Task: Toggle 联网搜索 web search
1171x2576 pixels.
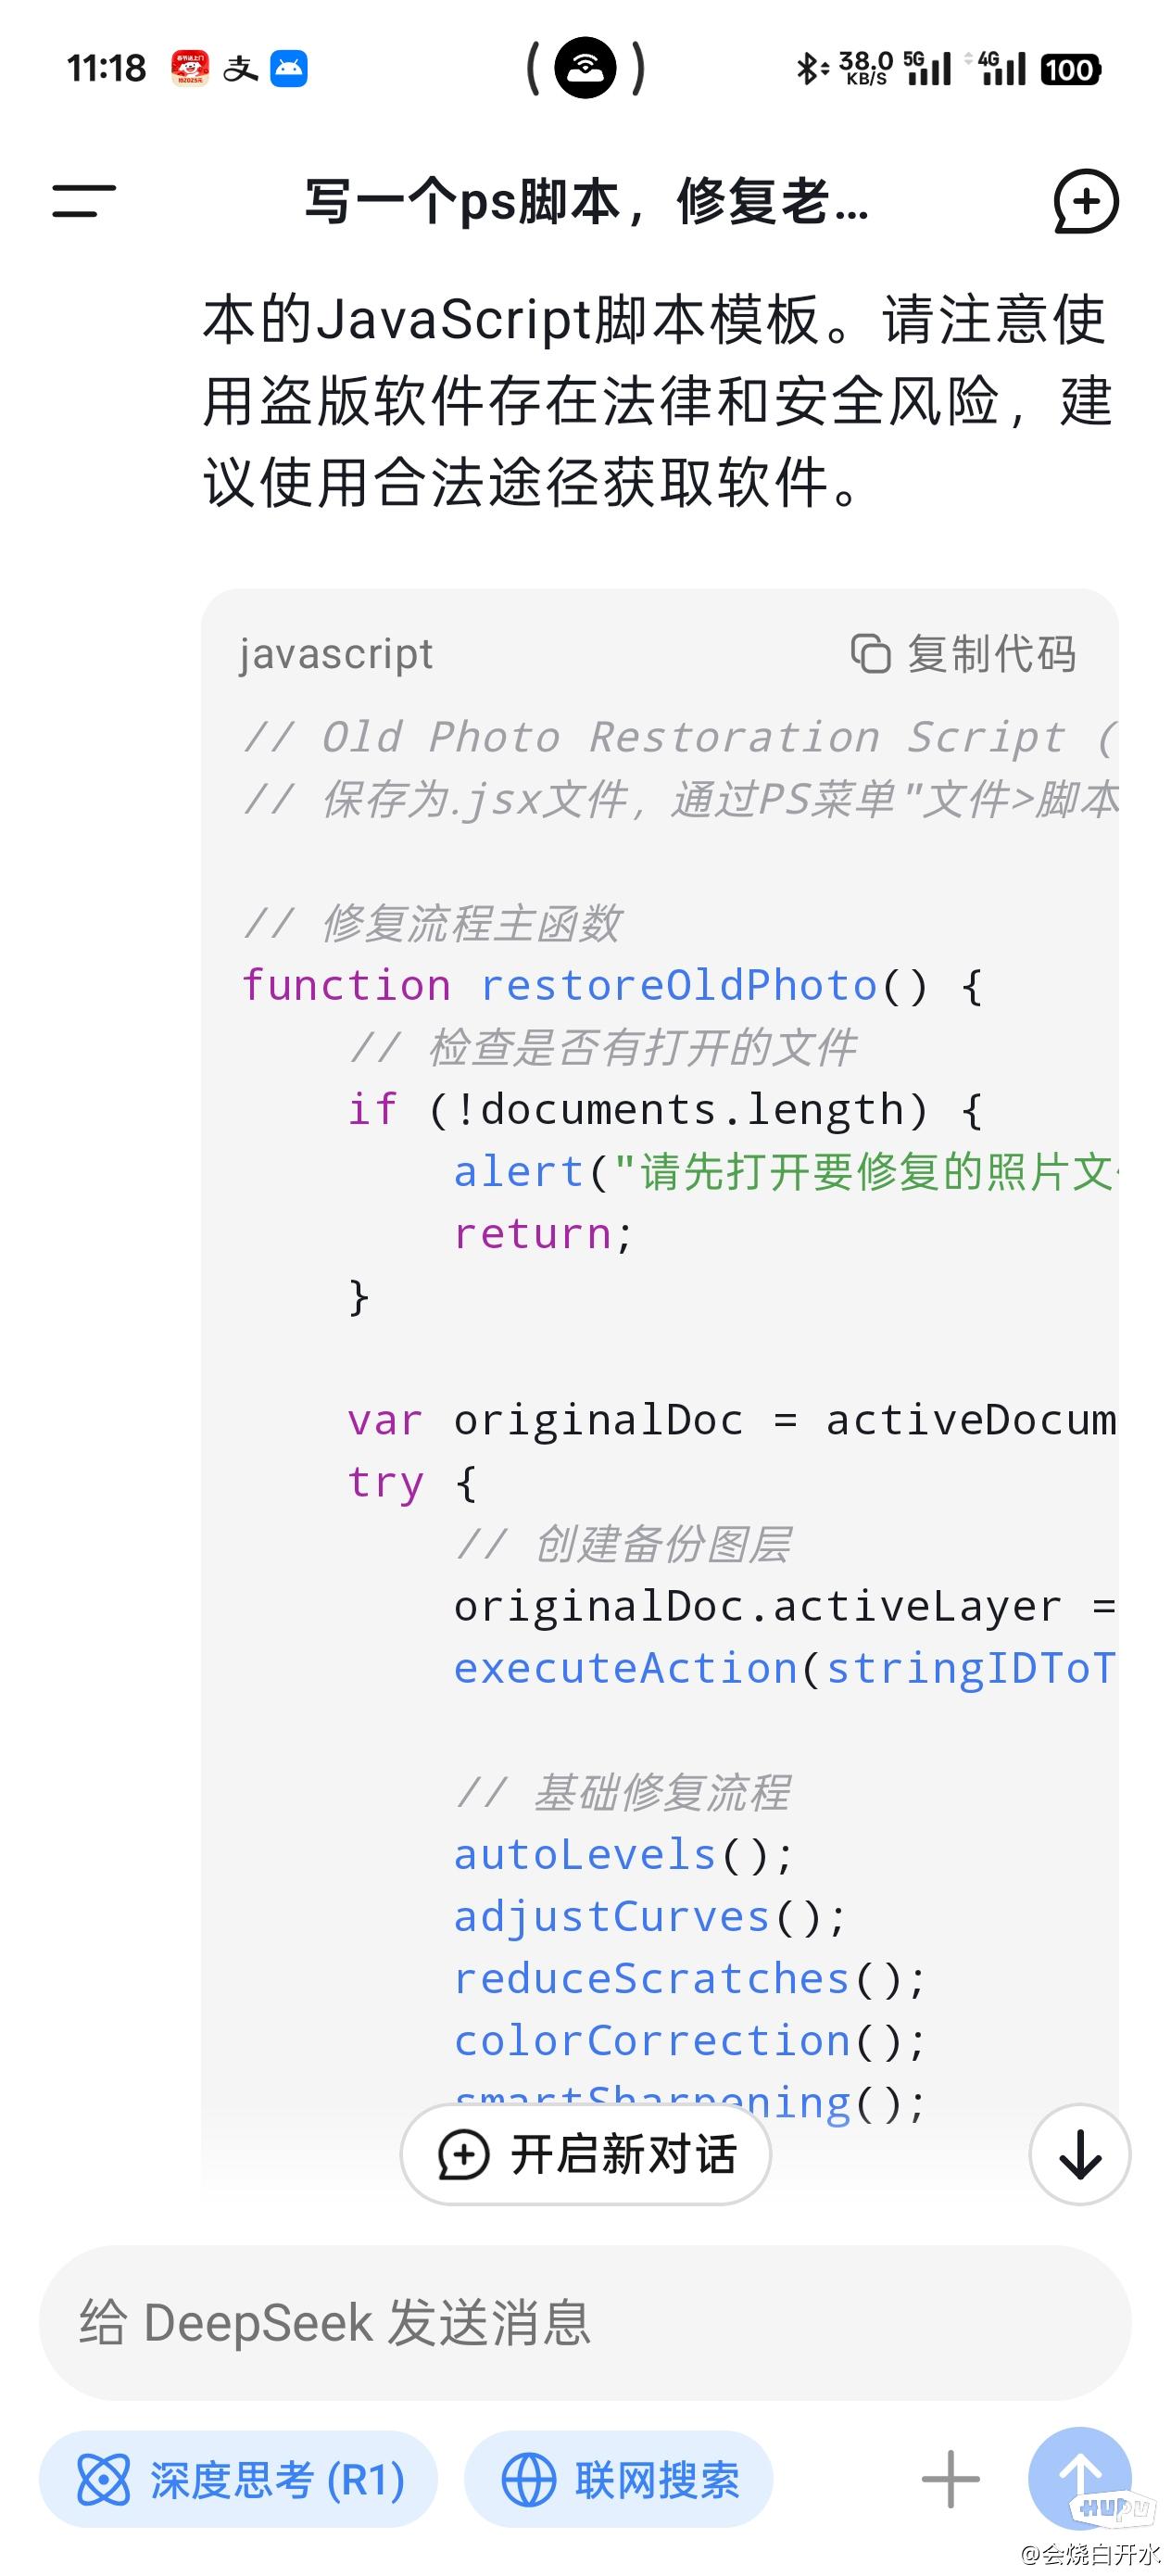Action: point(619,2479)
